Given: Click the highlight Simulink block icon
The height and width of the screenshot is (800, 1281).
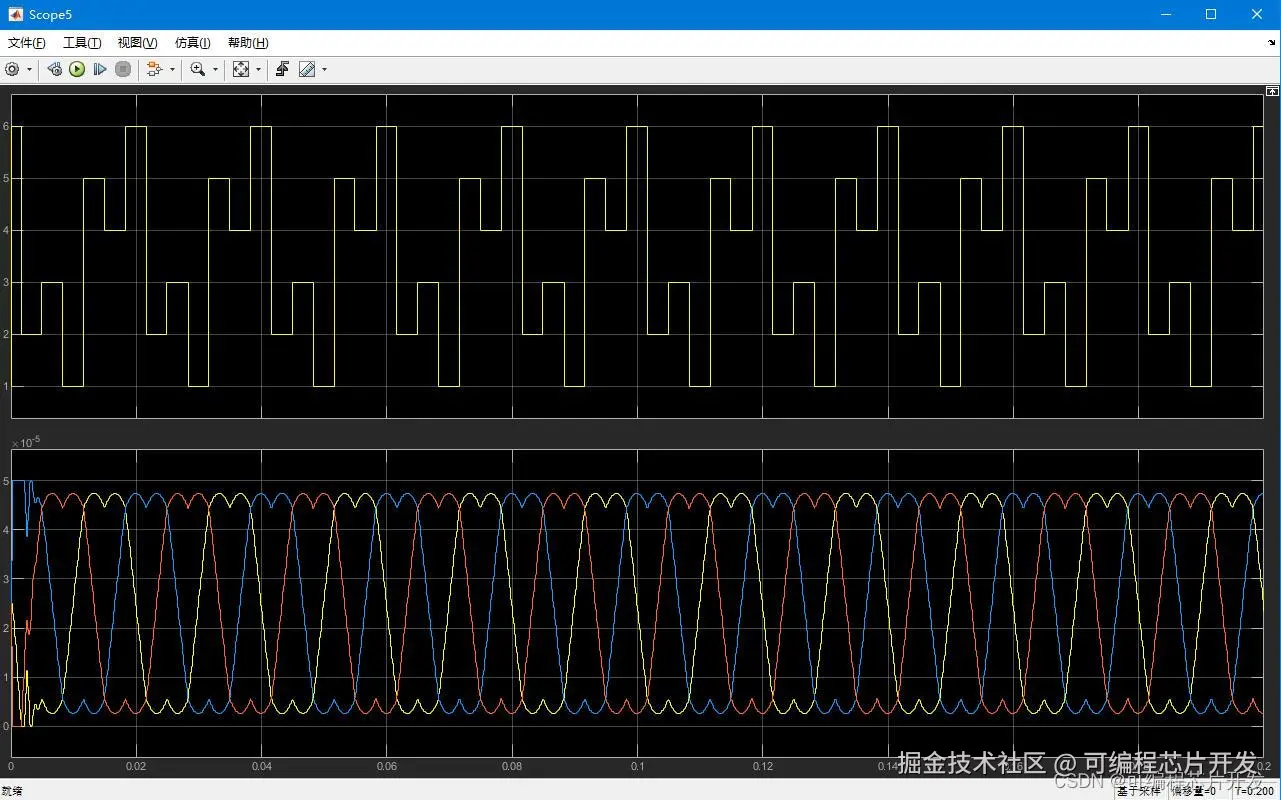Looking at the screenshot, I should pos(153,69).
